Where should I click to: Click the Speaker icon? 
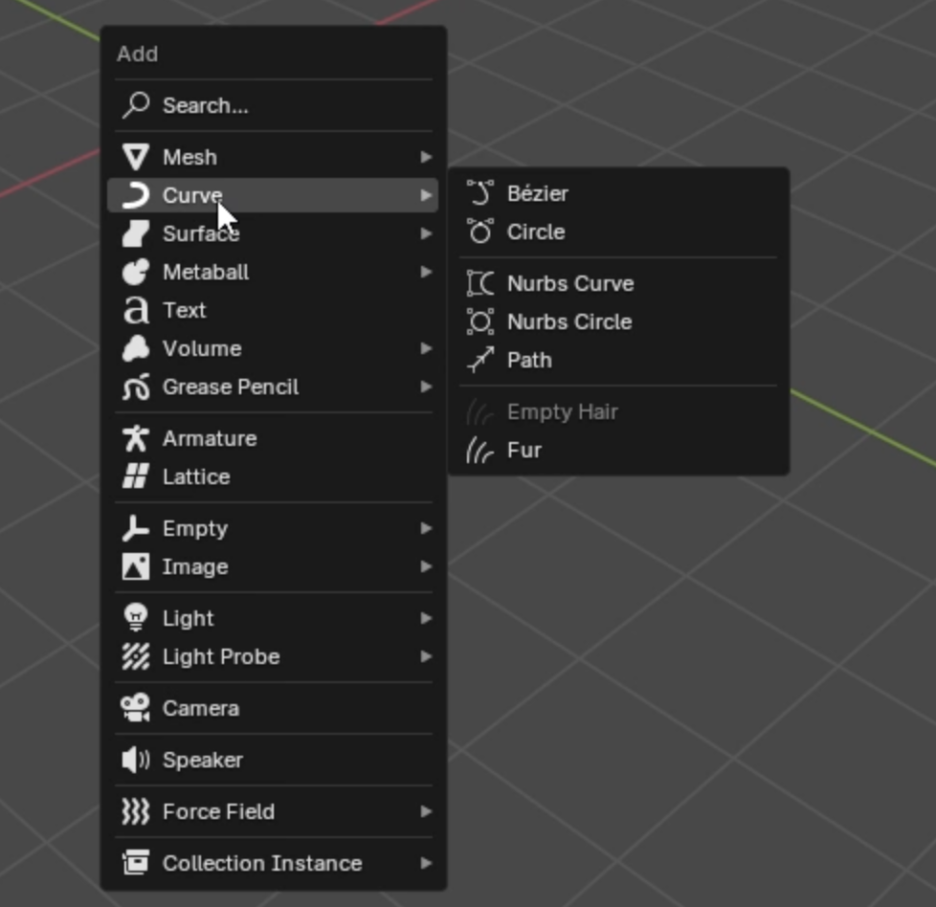[136, 760]
